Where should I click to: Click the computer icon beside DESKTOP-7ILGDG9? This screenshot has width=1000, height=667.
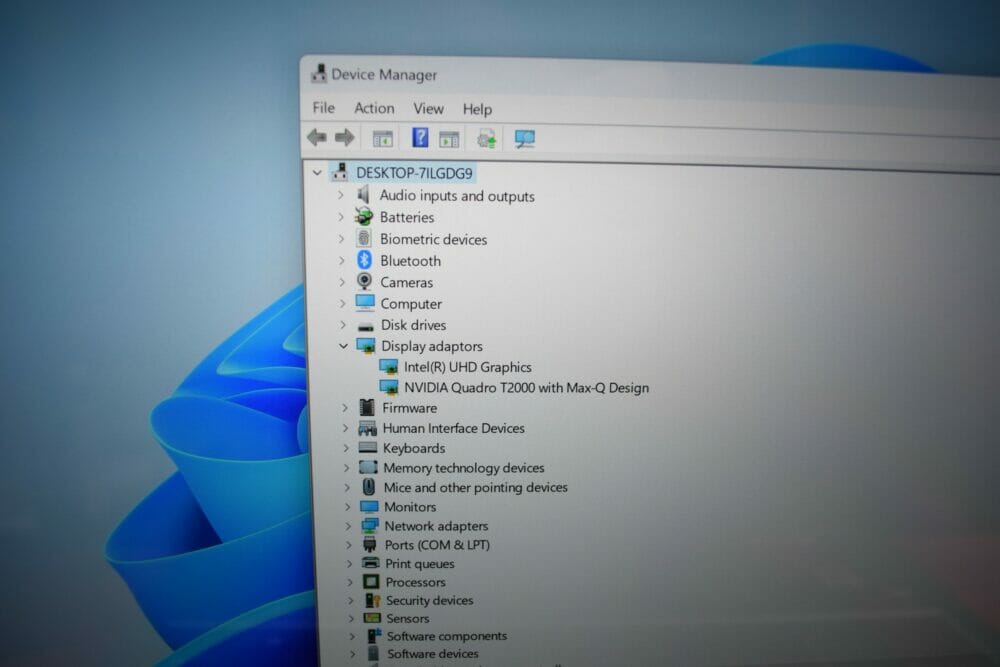coord(340,172)
